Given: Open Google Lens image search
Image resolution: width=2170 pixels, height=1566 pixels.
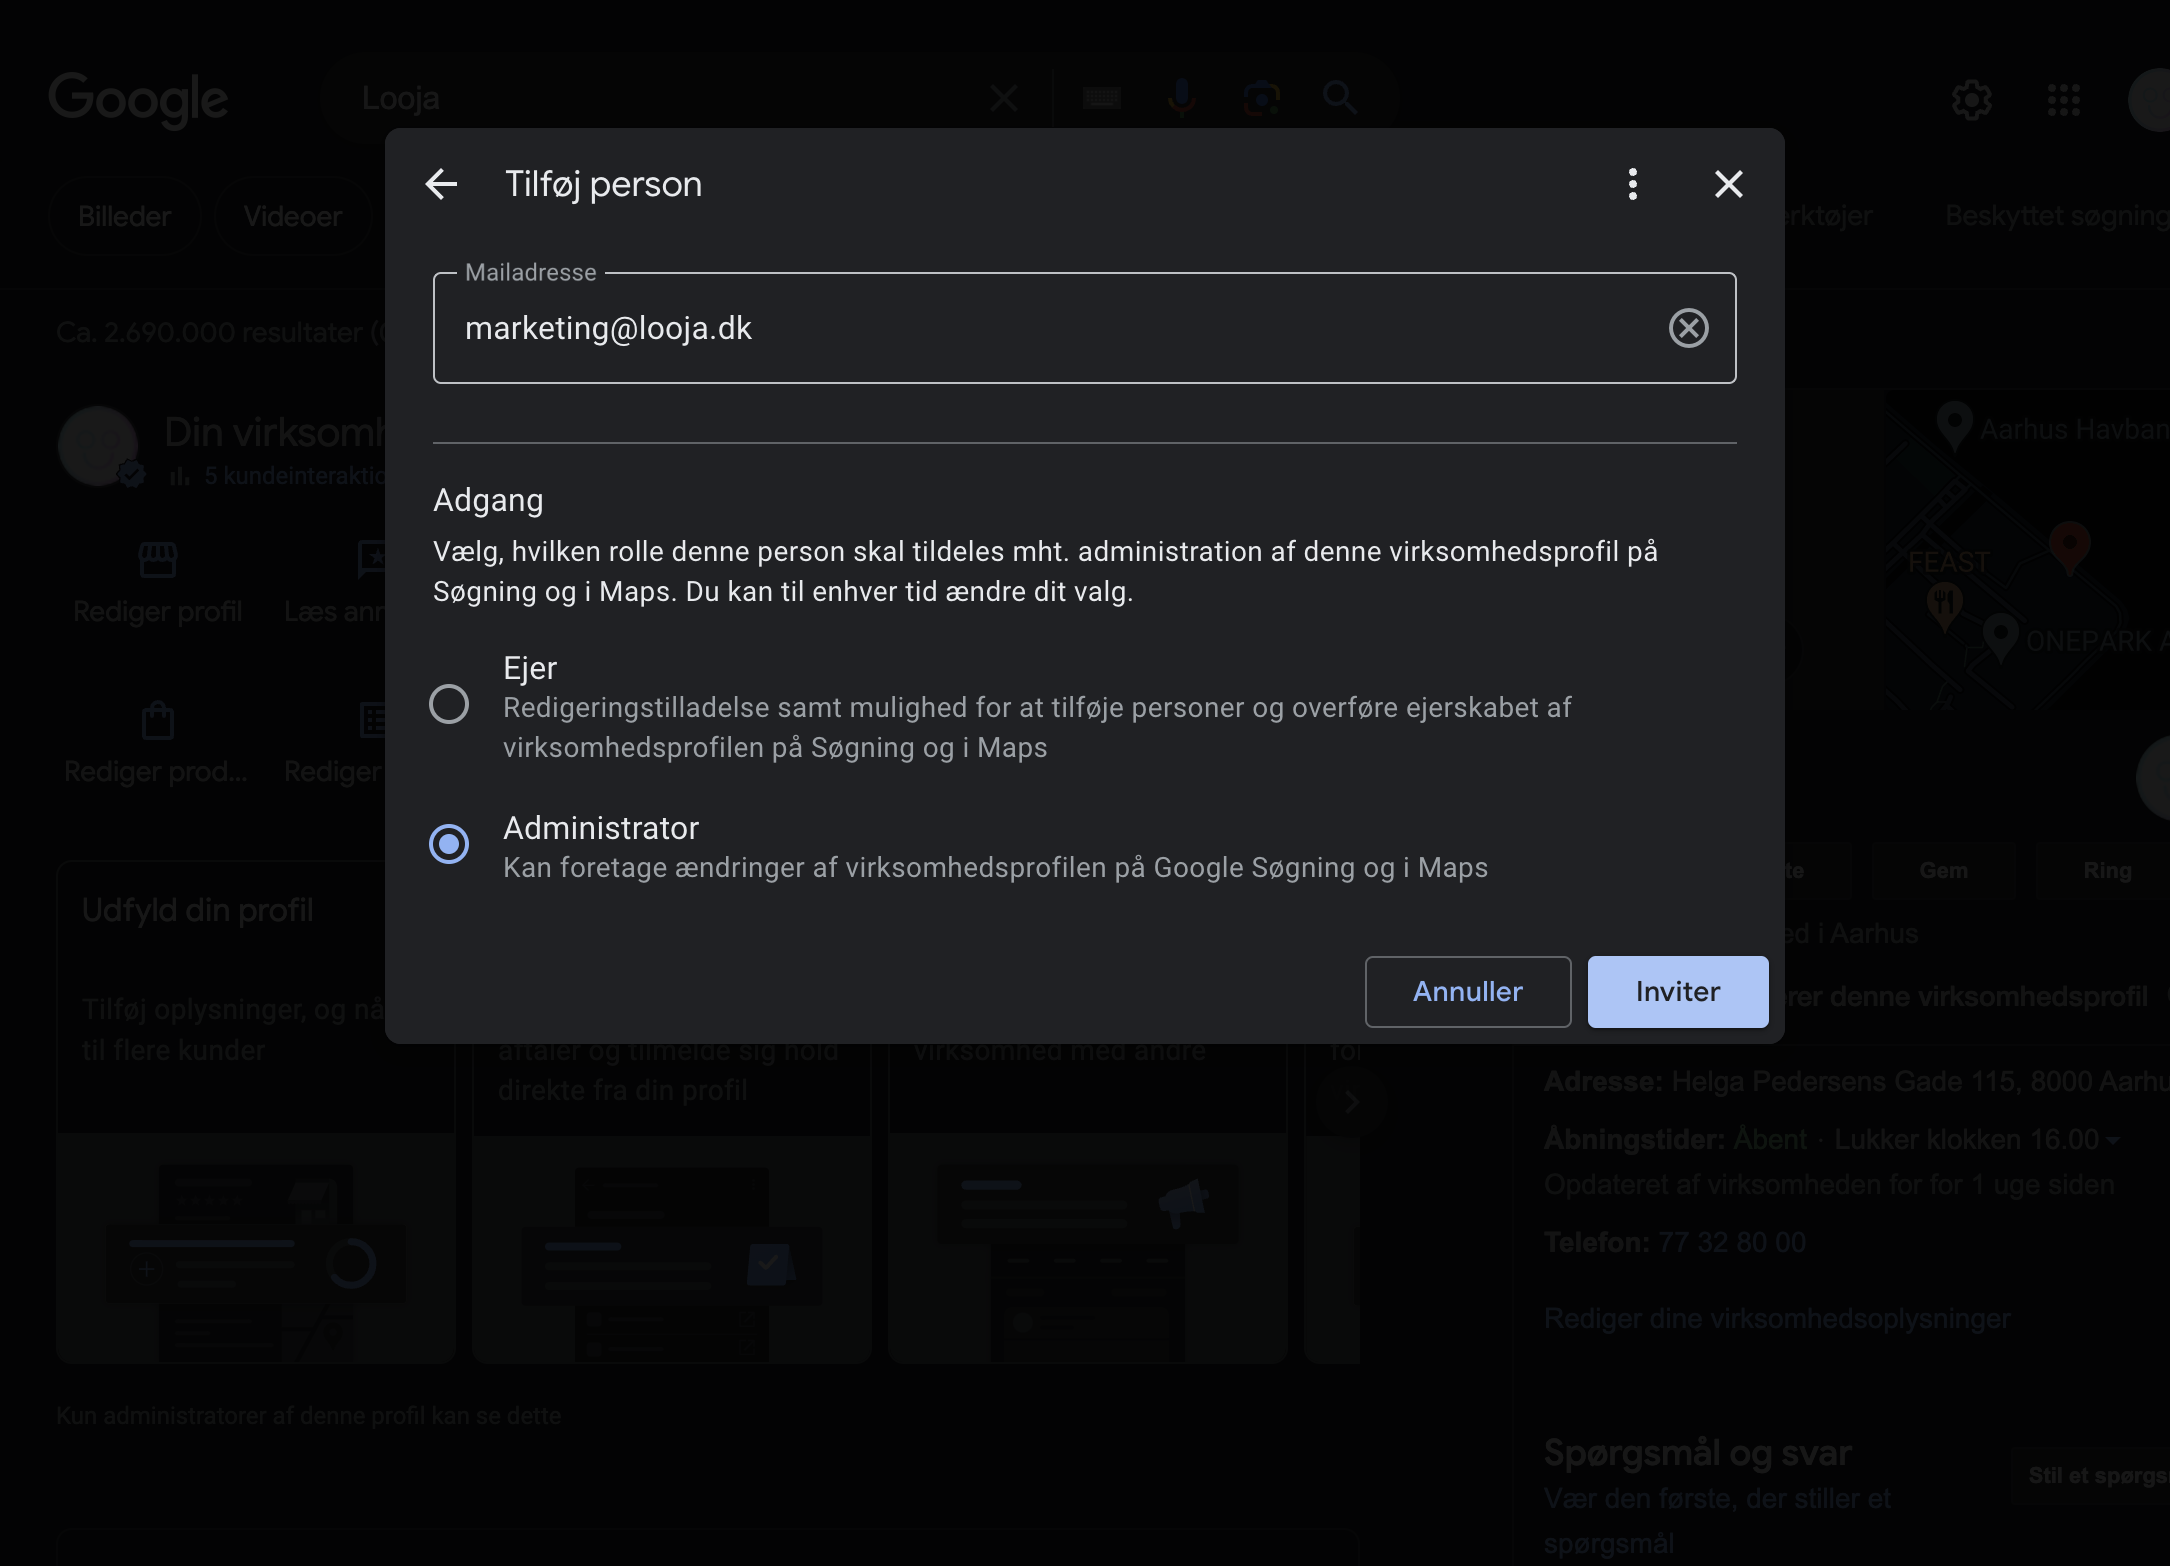Looking at the screenshot, I should pyautogui.click(x=1261, y=98).
